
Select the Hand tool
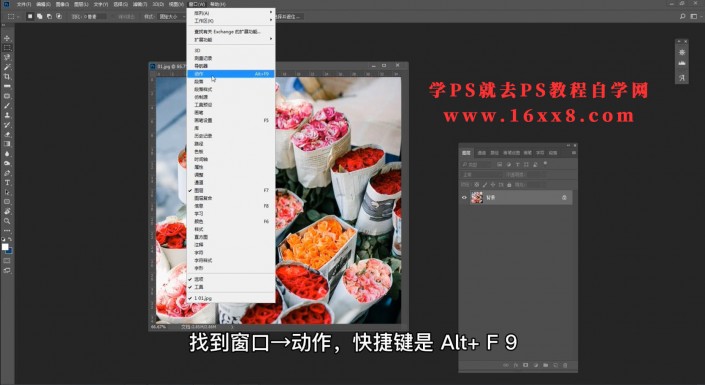pos(7,211)
